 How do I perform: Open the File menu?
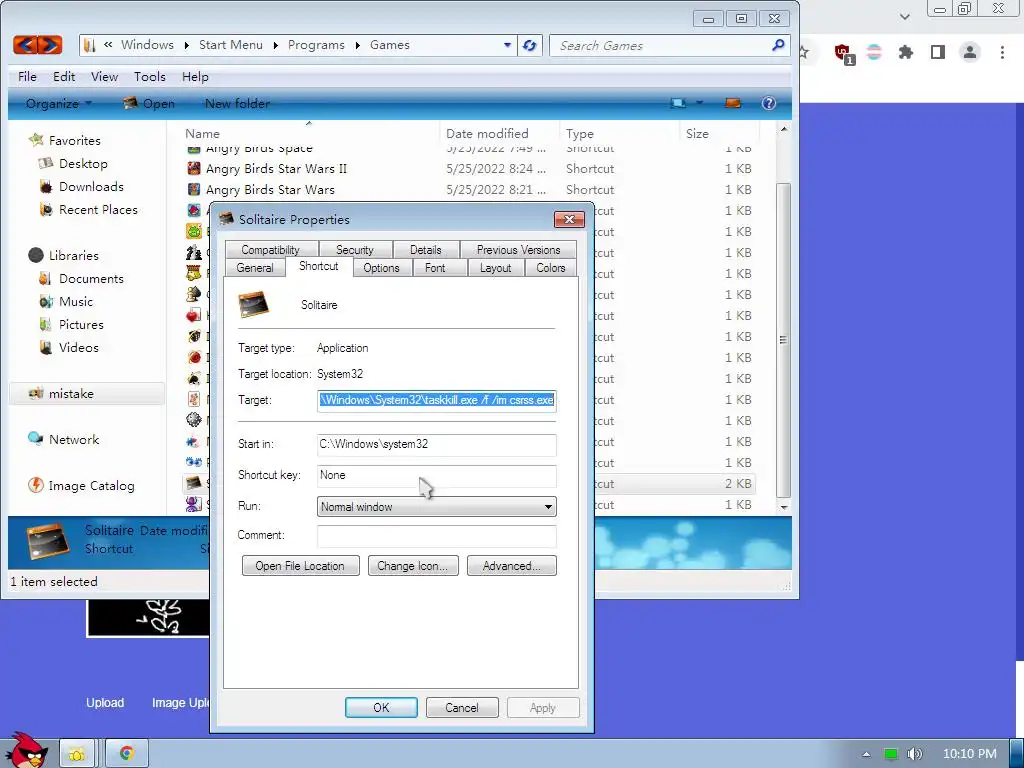27,76
